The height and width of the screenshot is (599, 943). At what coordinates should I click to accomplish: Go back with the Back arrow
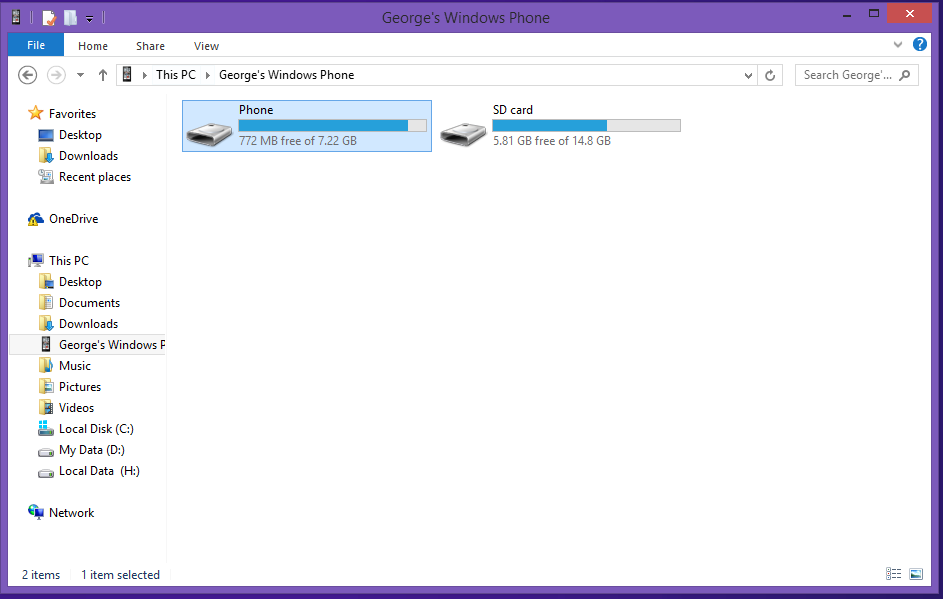coord(28,75)
